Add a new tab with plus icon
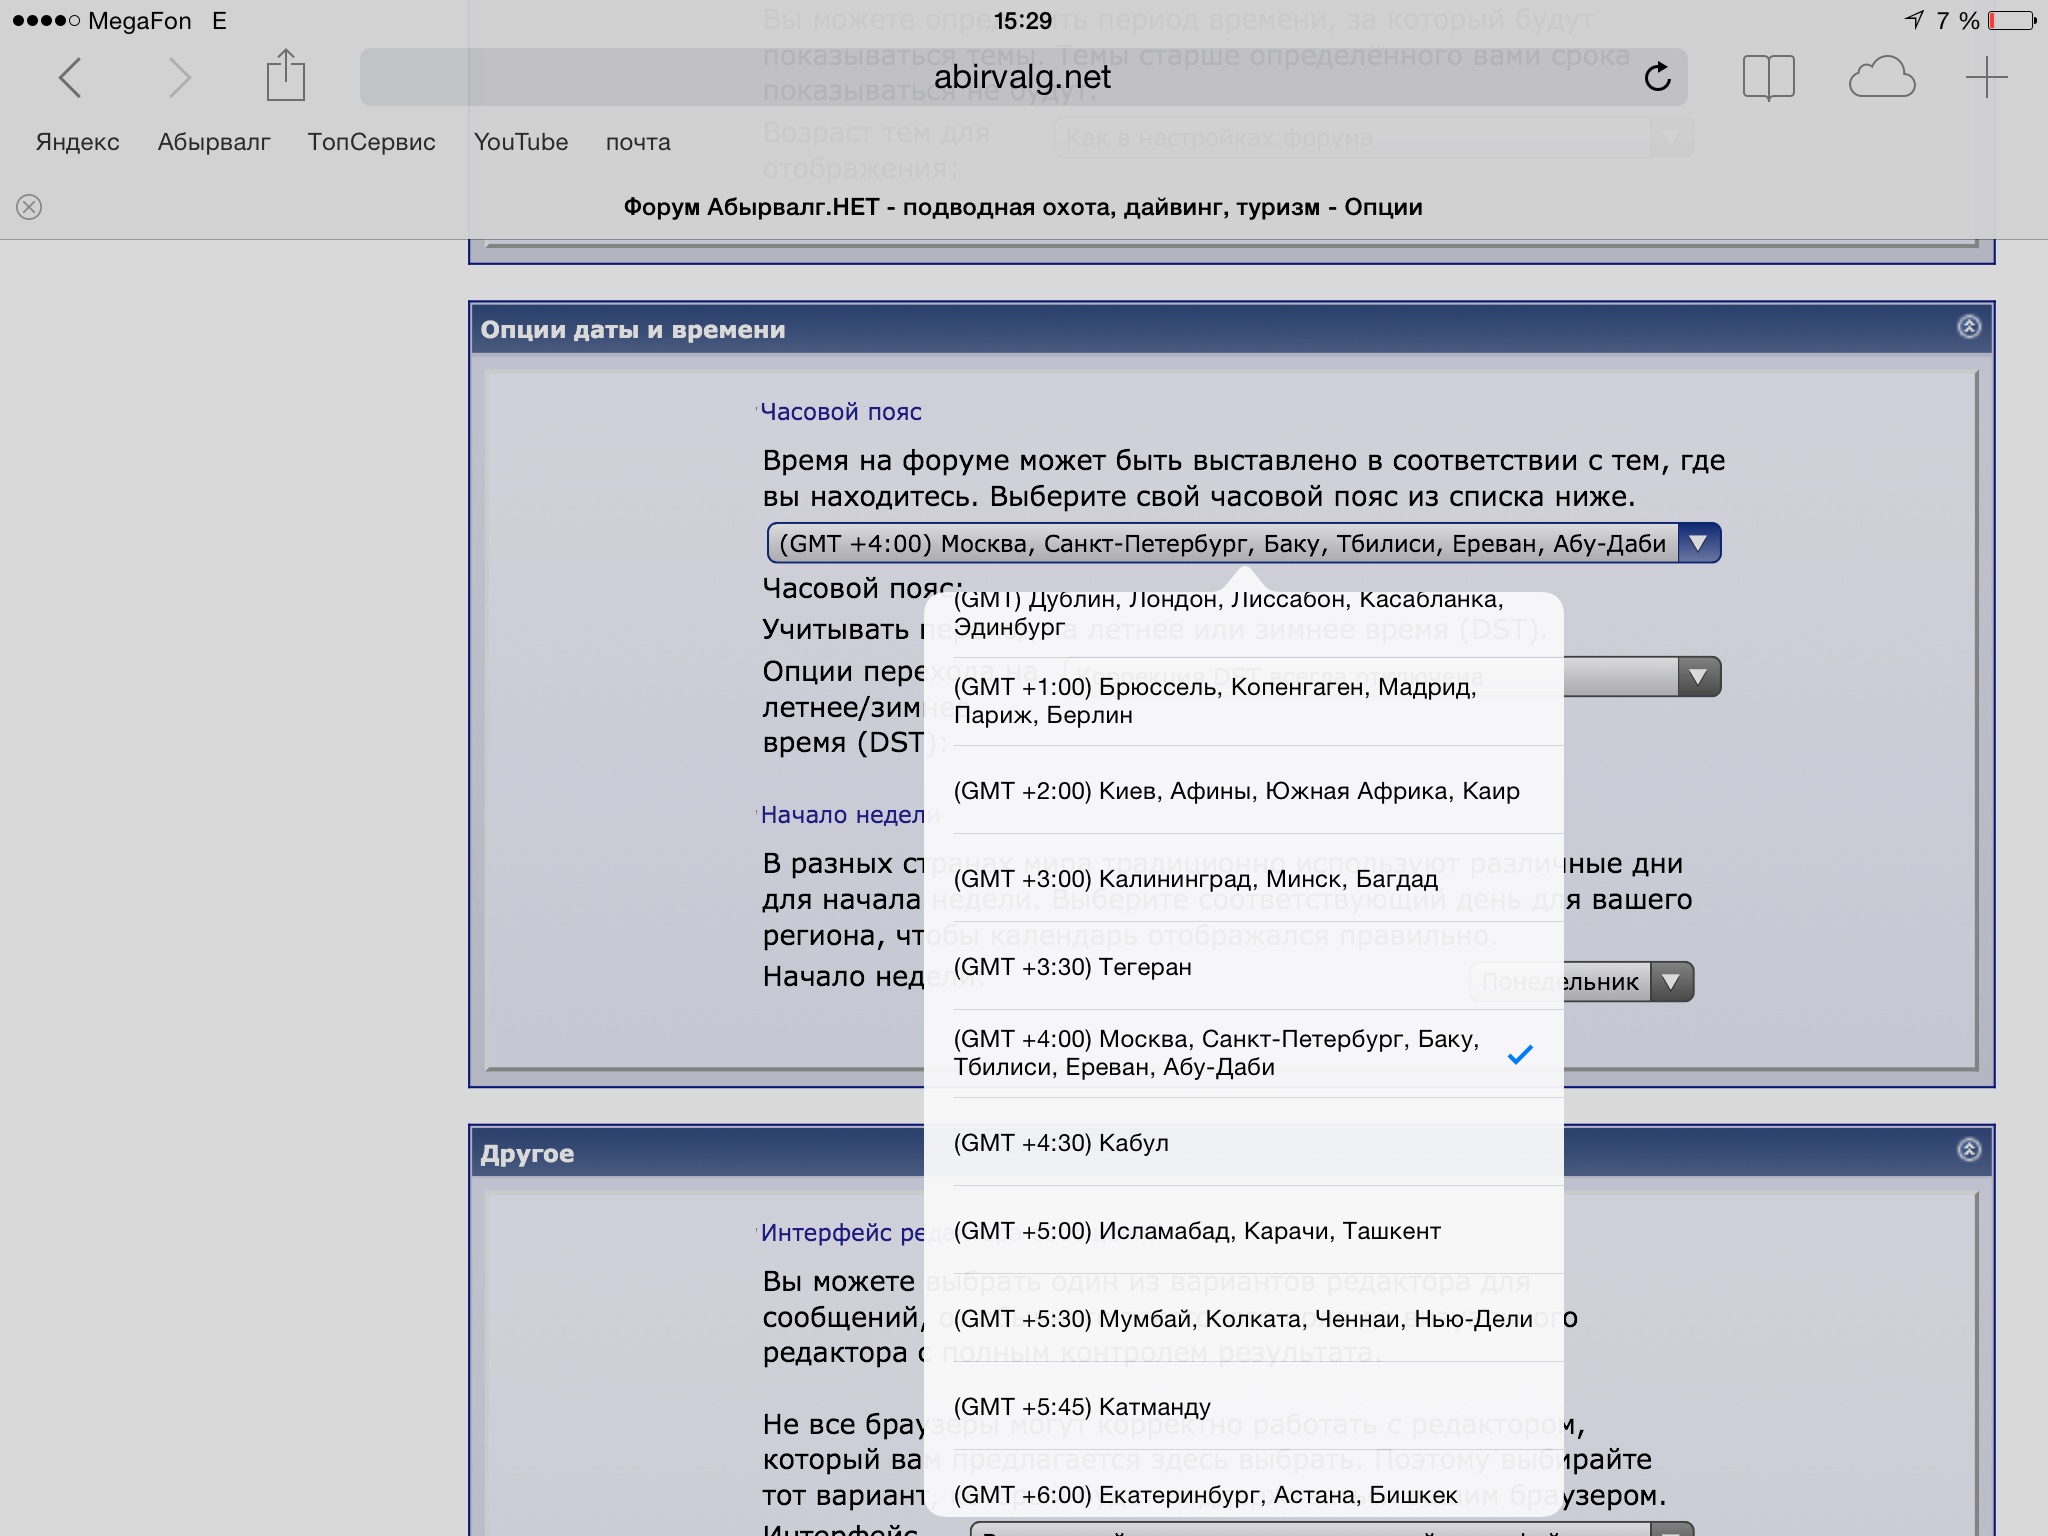 (1986, 77)
